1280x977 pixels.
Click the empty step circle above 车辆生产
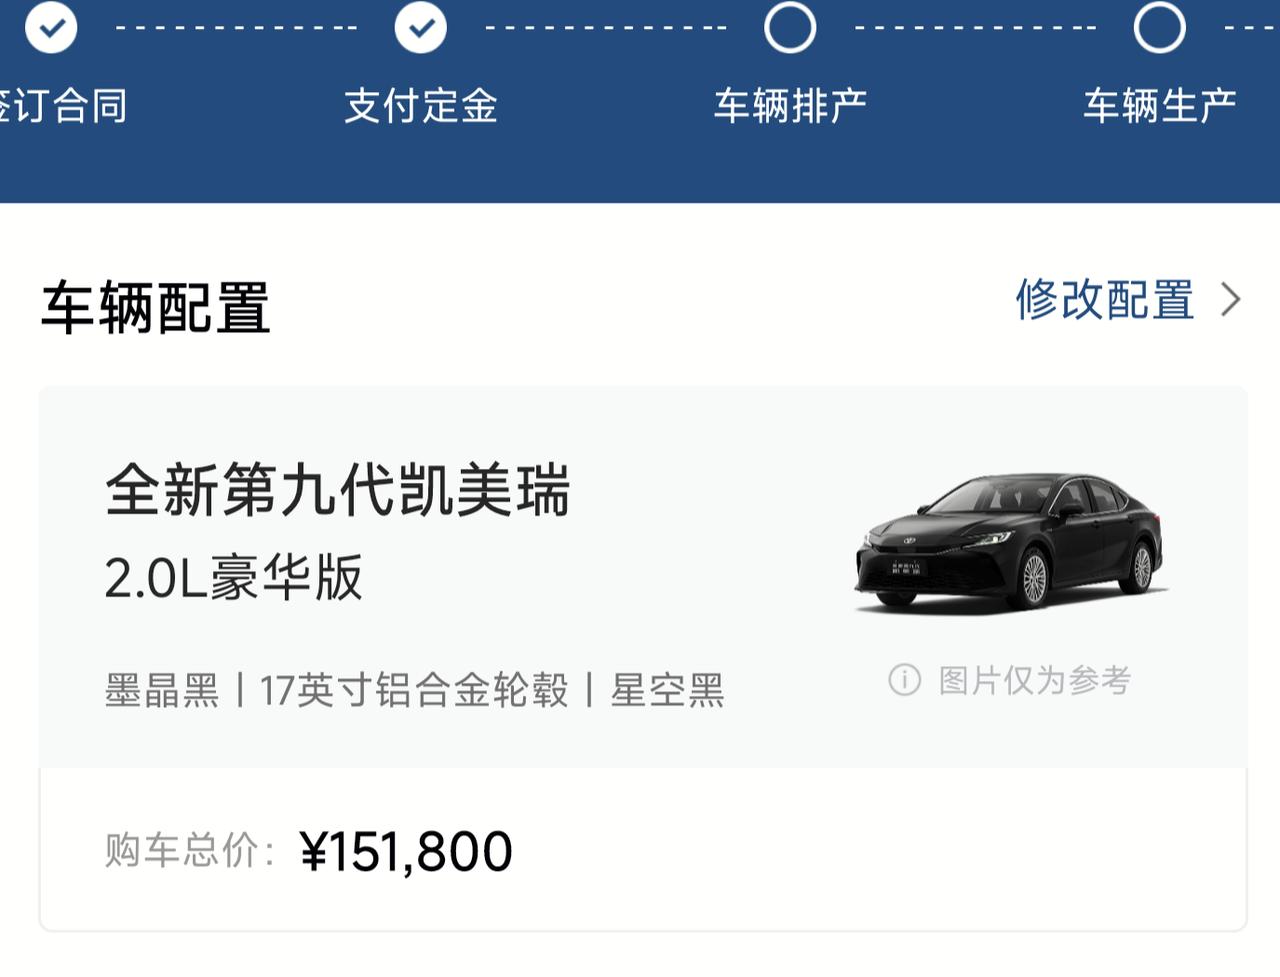(1159, 28)
